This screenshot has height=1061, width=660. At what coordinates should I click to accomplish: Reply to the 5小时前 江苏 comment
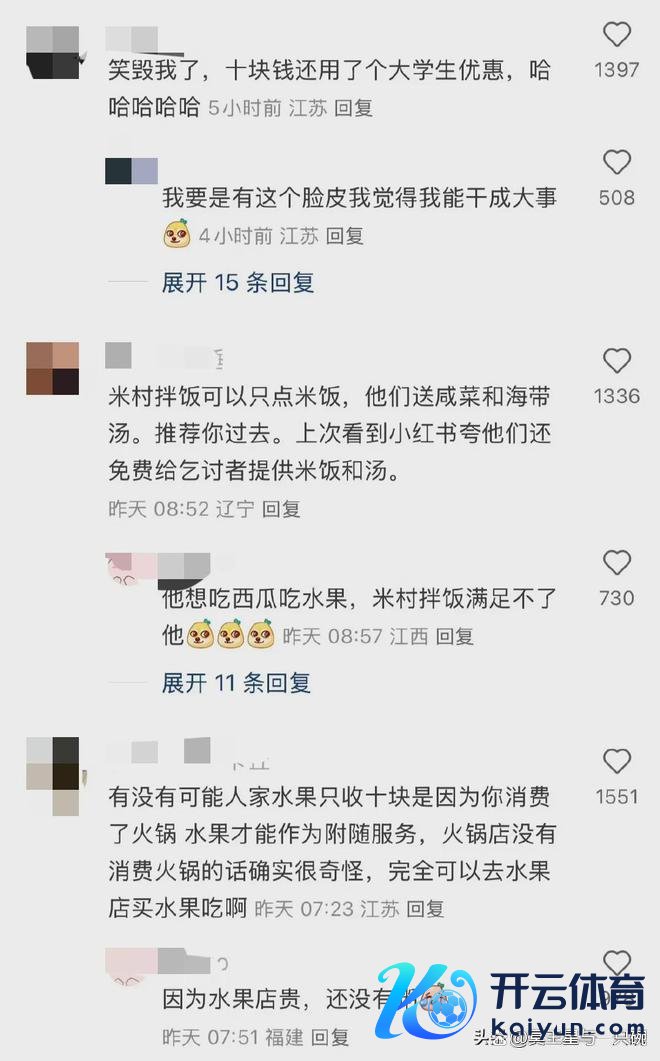coord(353,108)
